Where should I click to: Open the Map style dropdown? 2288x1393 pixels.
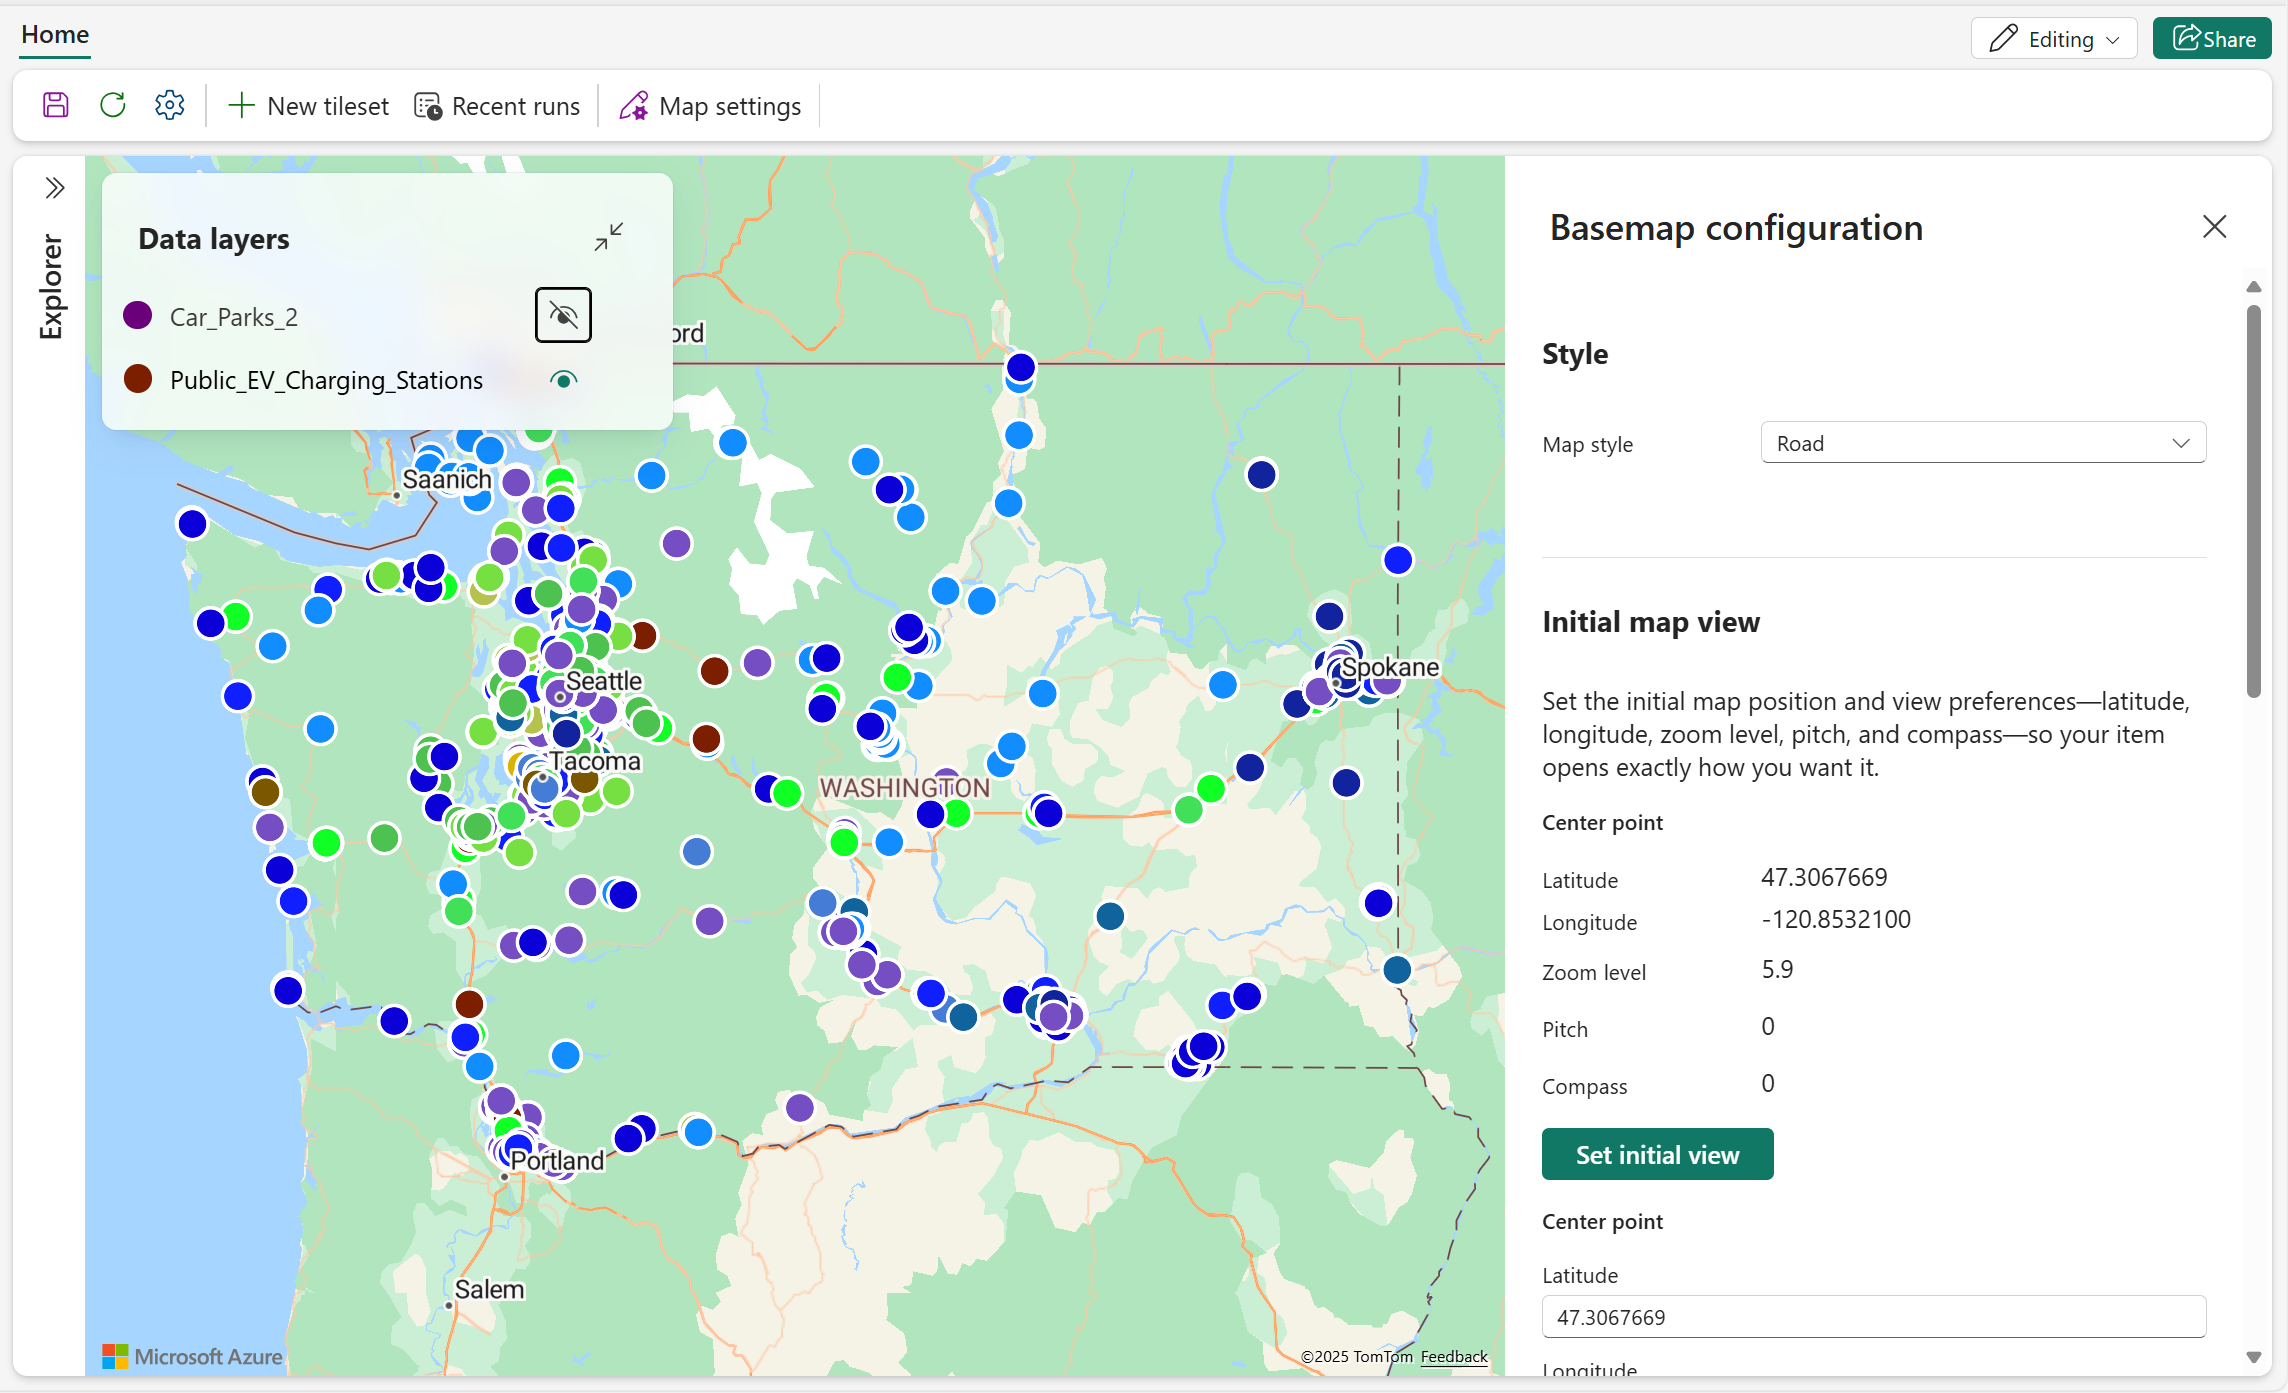[1982, 443]
